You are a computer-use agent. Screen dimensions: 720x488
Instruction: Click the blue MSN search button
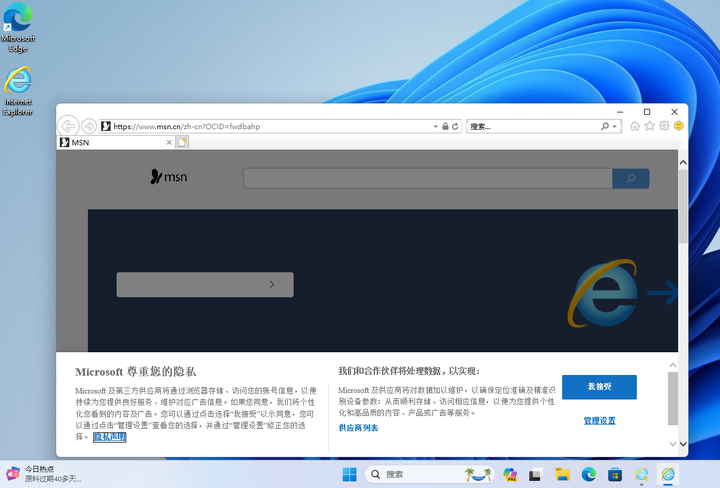[631, 178]
